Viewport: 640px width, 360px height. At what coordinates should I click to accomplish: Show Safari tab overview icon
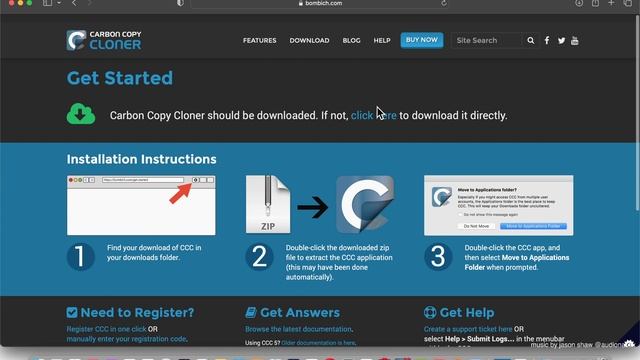628,3
